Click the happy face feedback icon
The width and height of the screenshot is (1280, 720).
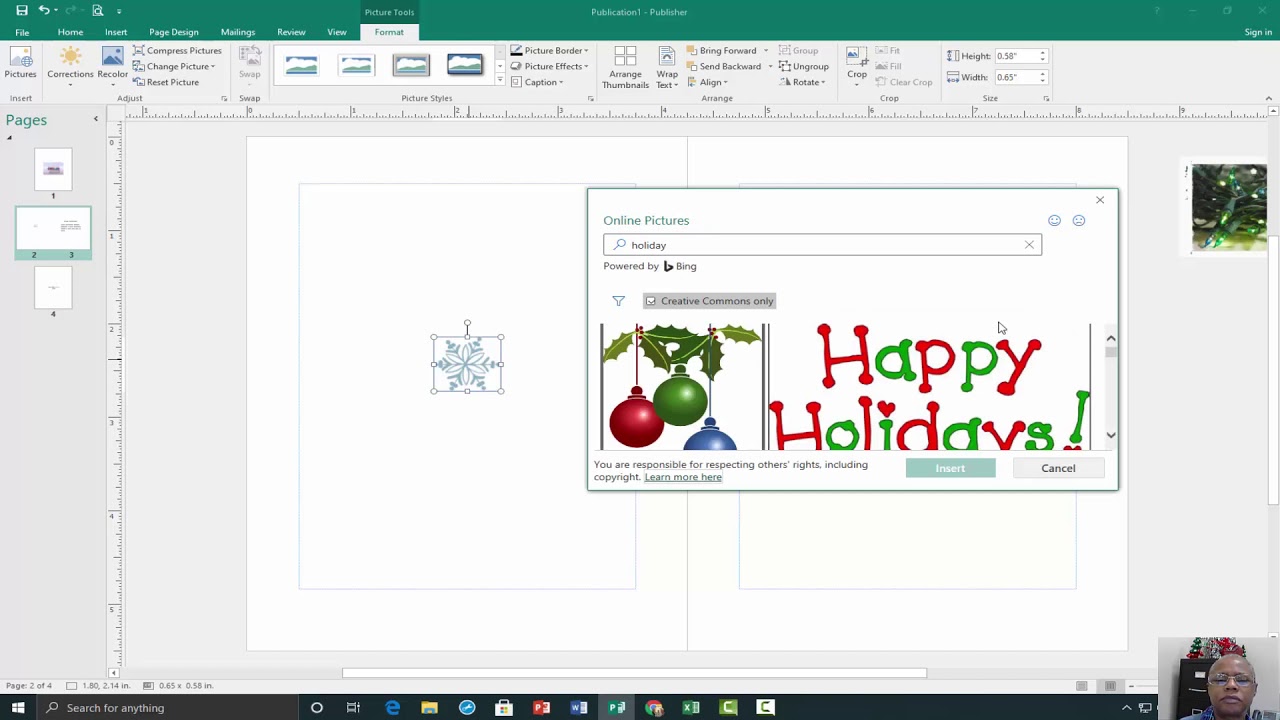pyautogui.click(x=1054, y=220)
